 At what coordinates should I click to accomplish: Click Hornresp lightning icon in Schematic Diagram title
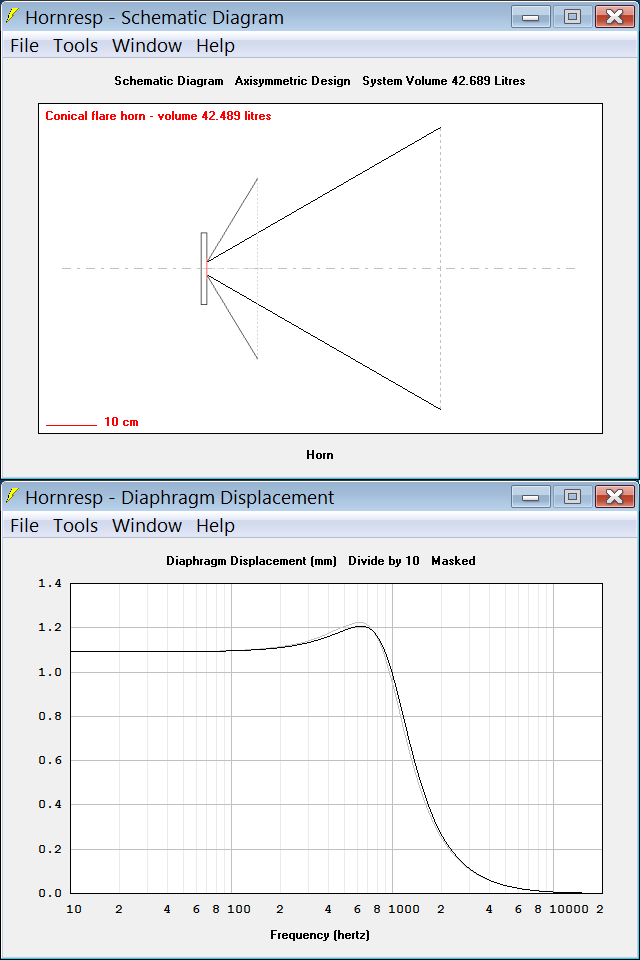pyautogui.click(x=12, y=16)
